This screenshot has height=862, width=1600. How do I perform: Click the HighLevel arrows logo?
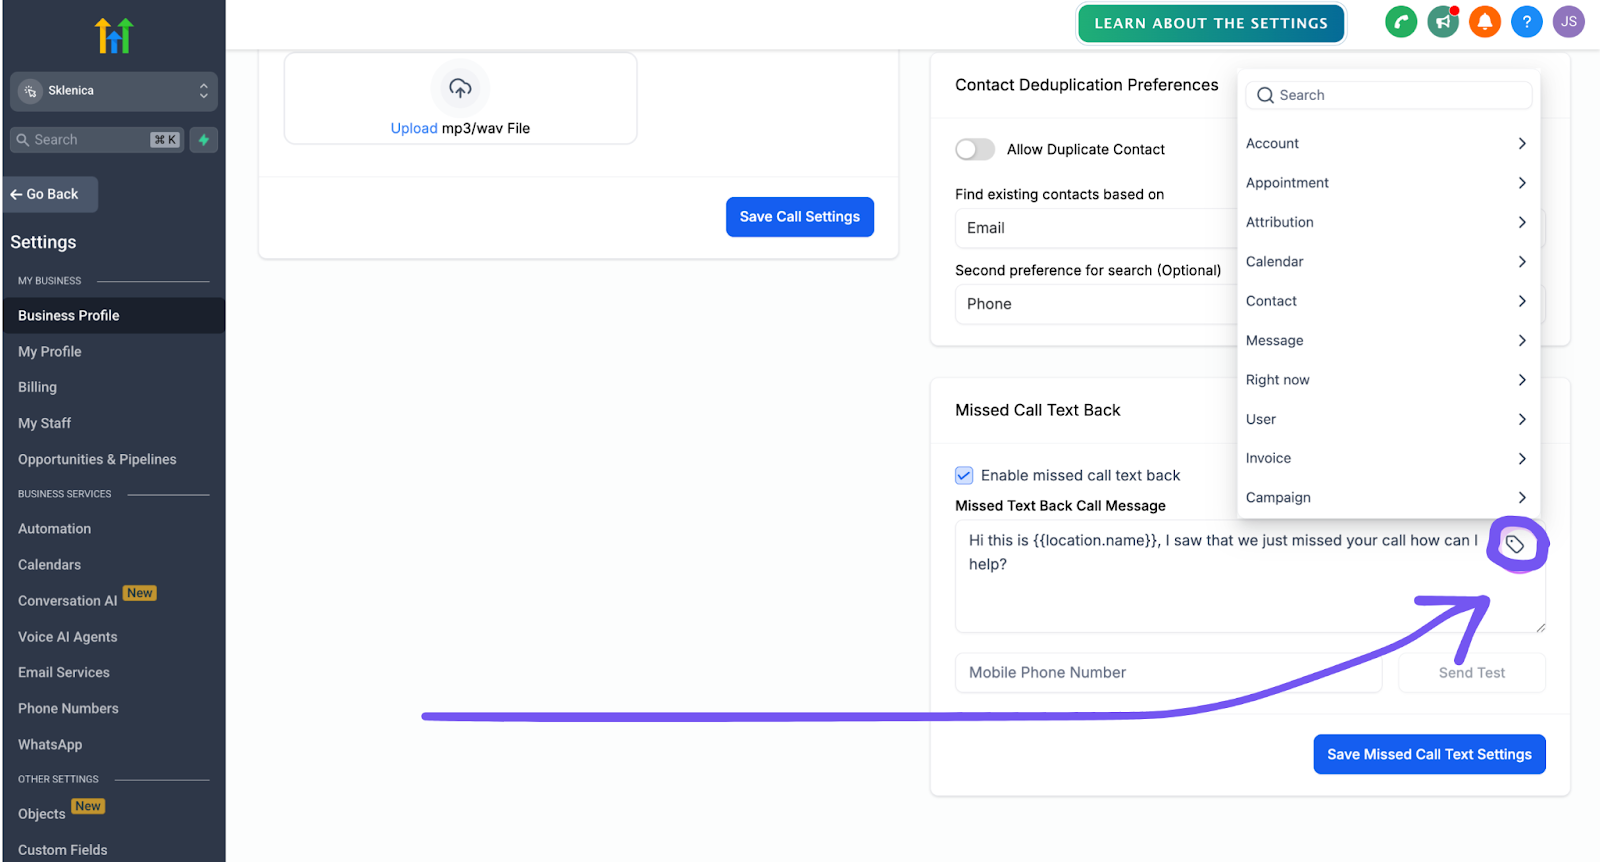coord(114,36)
